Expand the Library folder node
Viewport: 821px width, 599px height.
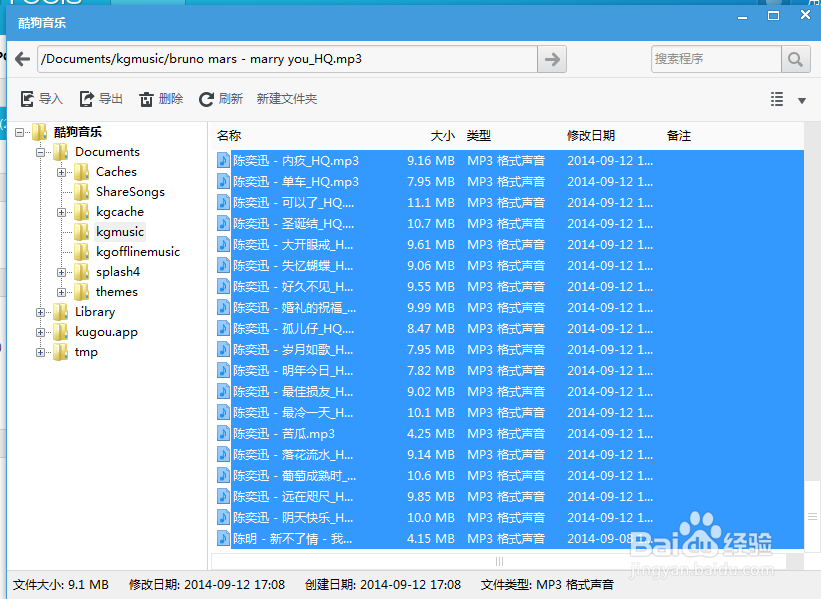40,313
